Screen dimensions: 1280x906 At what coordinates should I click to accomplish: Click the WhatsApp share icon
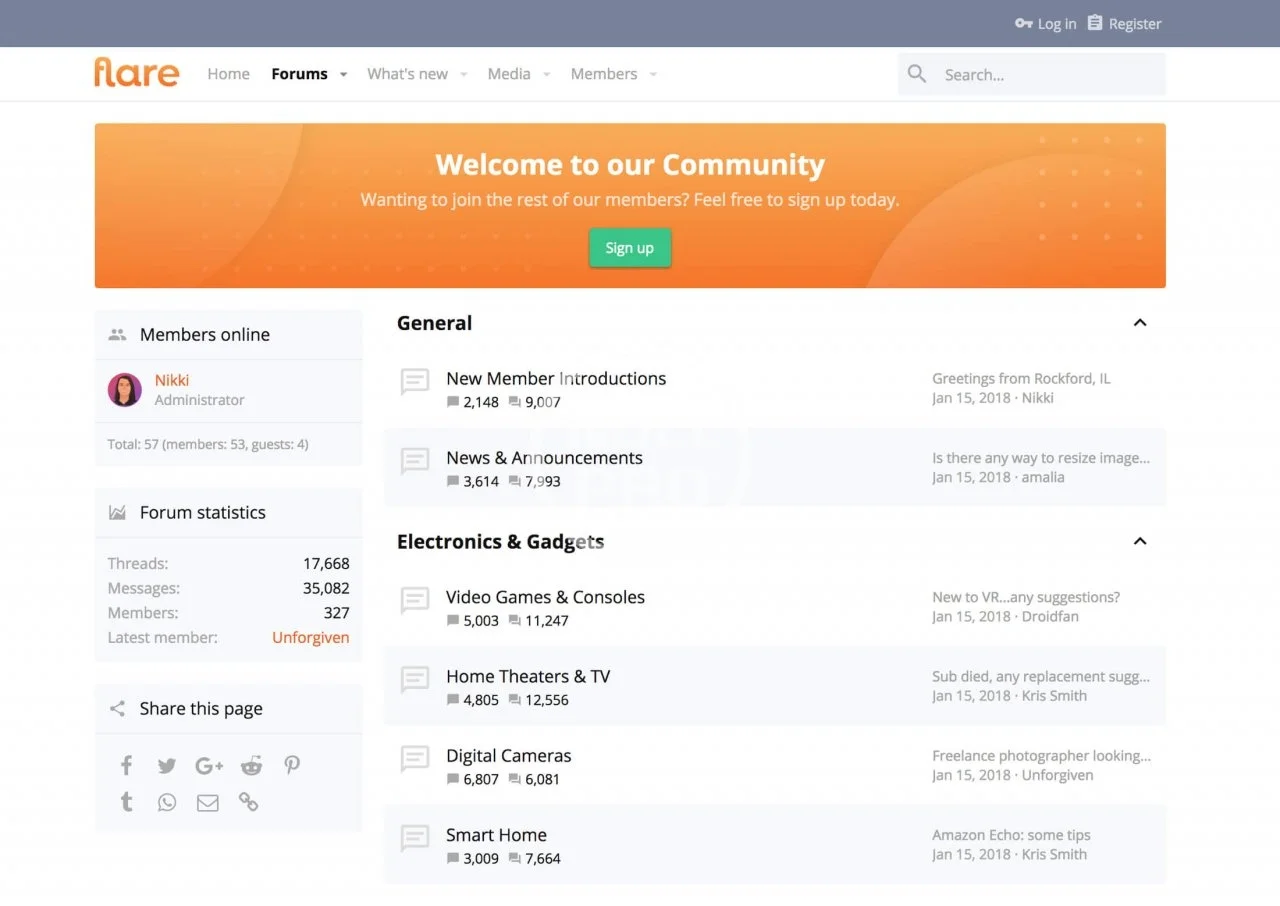[x=167, y=803]
